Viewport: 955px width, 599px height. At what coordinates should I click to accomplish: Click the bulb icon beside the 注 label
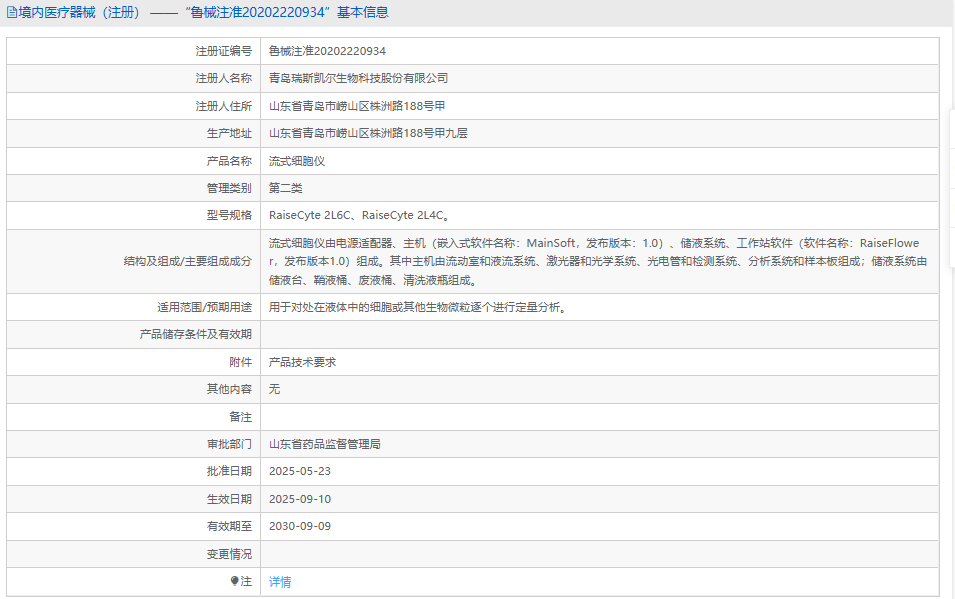point(234,581)
